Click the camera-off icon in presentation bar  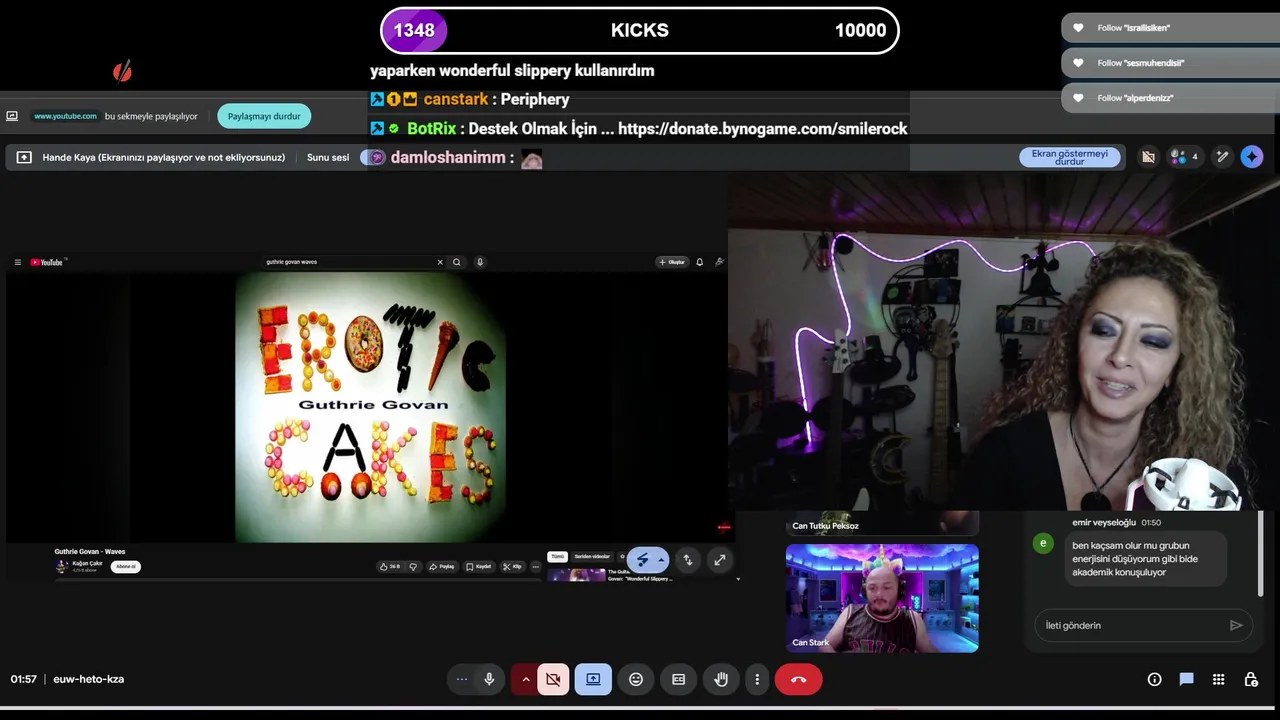click(x=1148, y=157)
